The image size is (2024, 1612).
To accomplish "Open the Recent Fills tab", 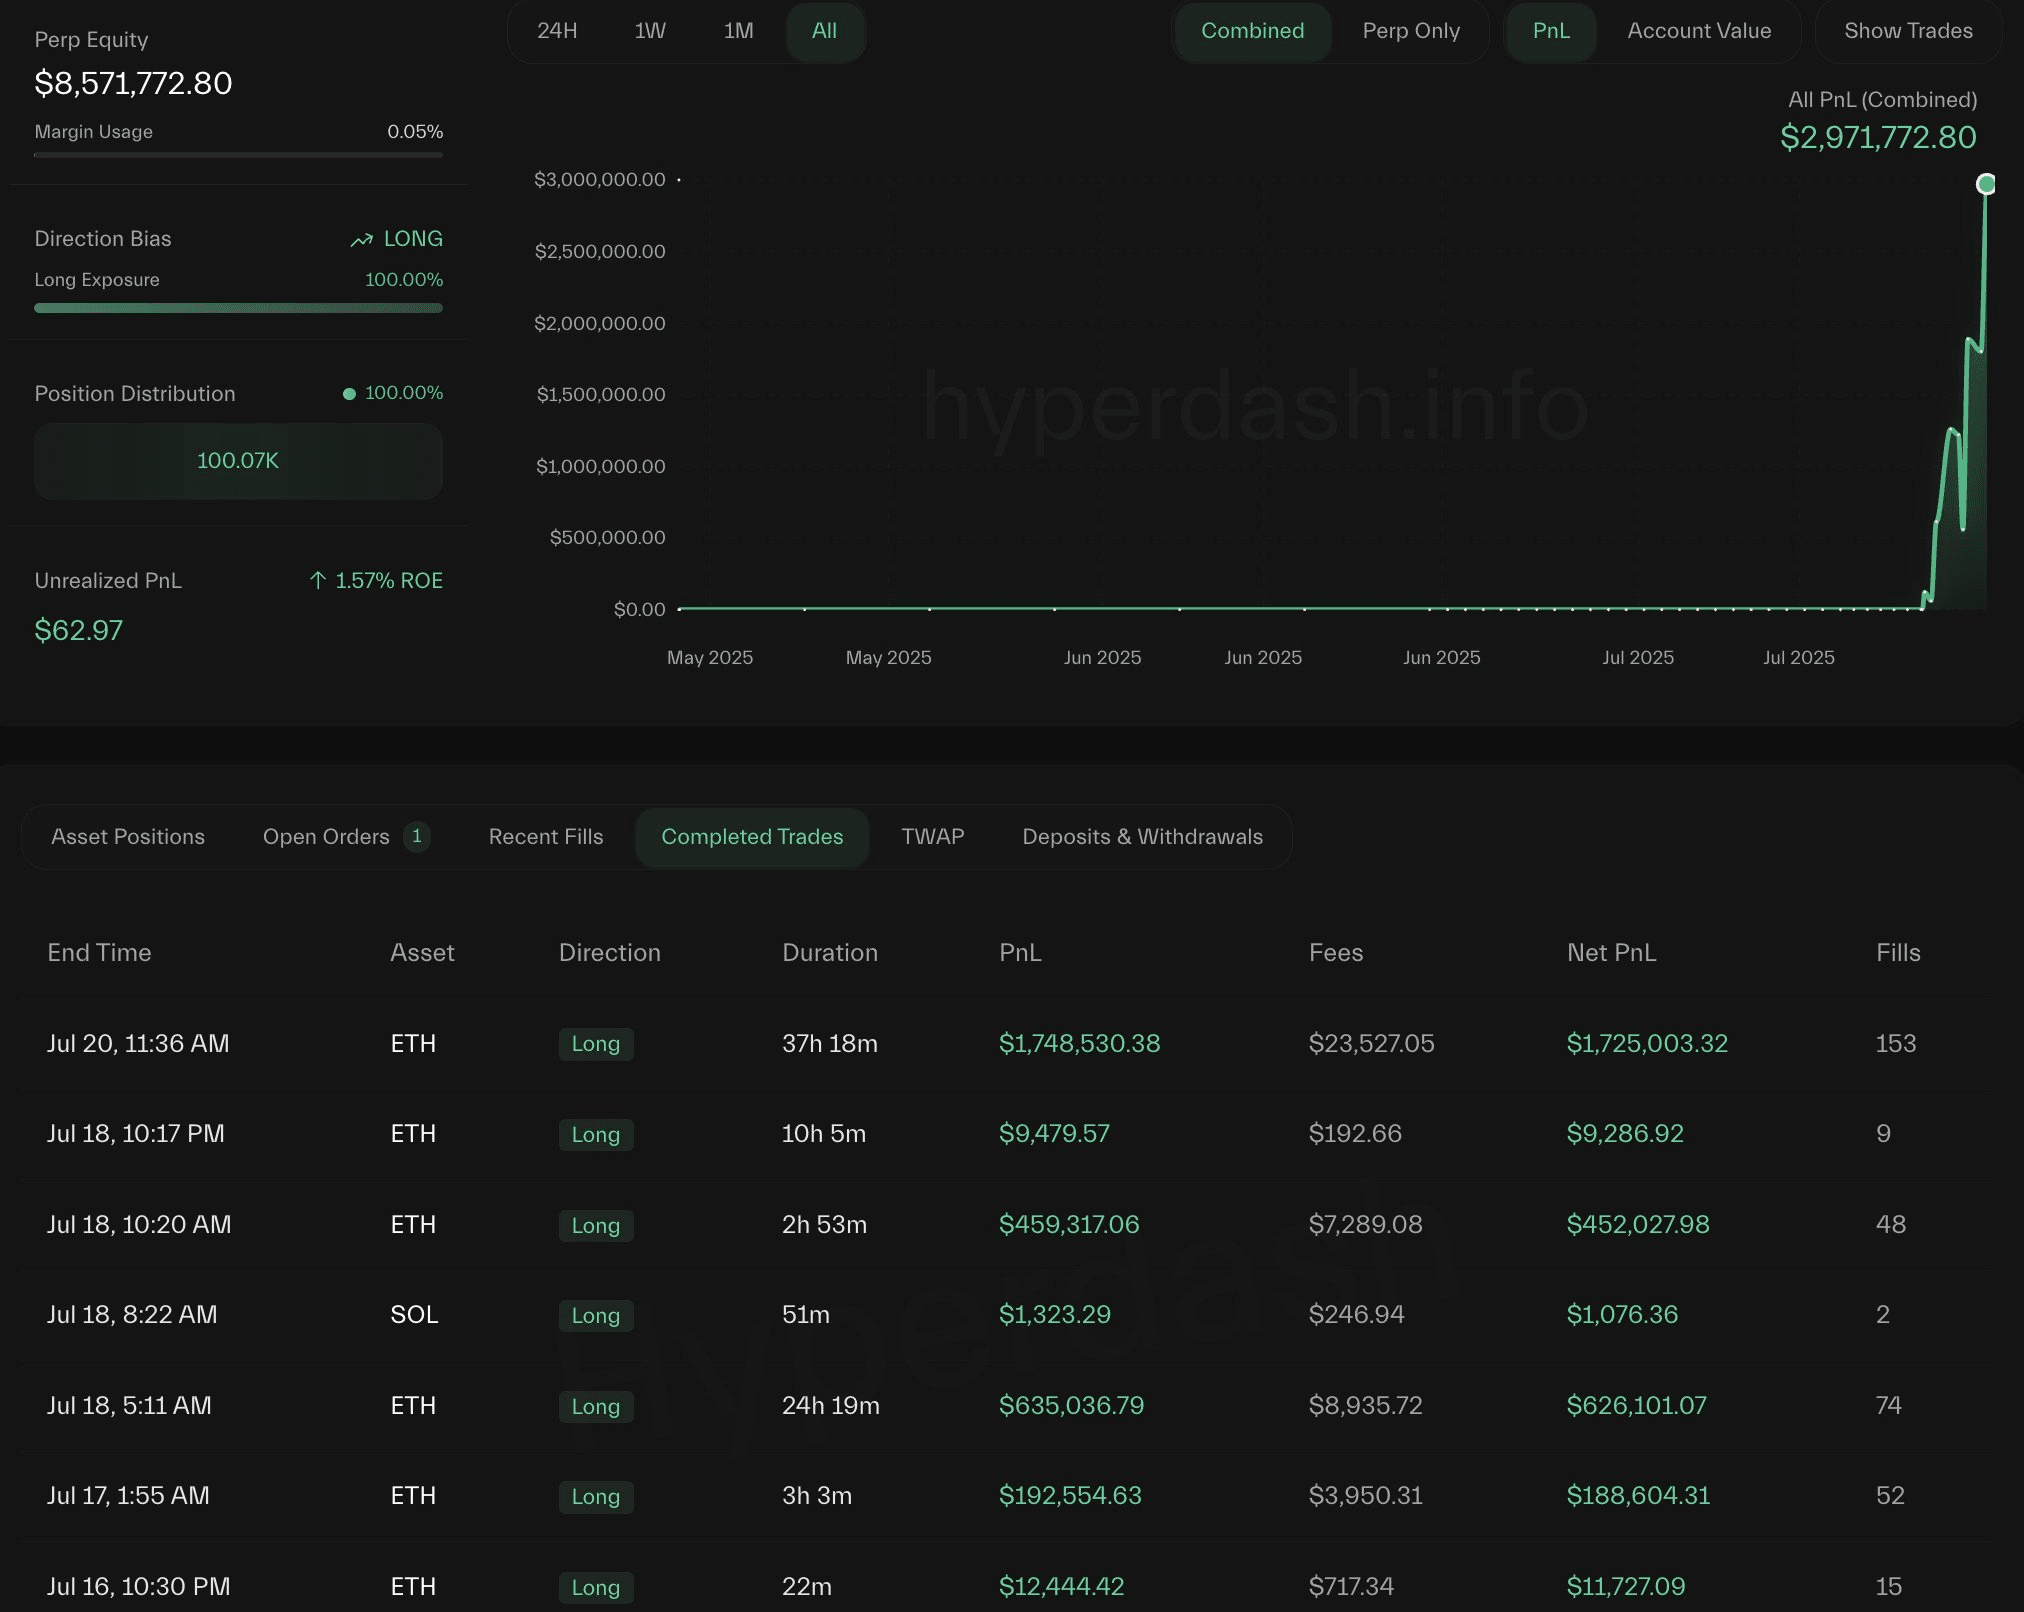I will coord(546,837).
